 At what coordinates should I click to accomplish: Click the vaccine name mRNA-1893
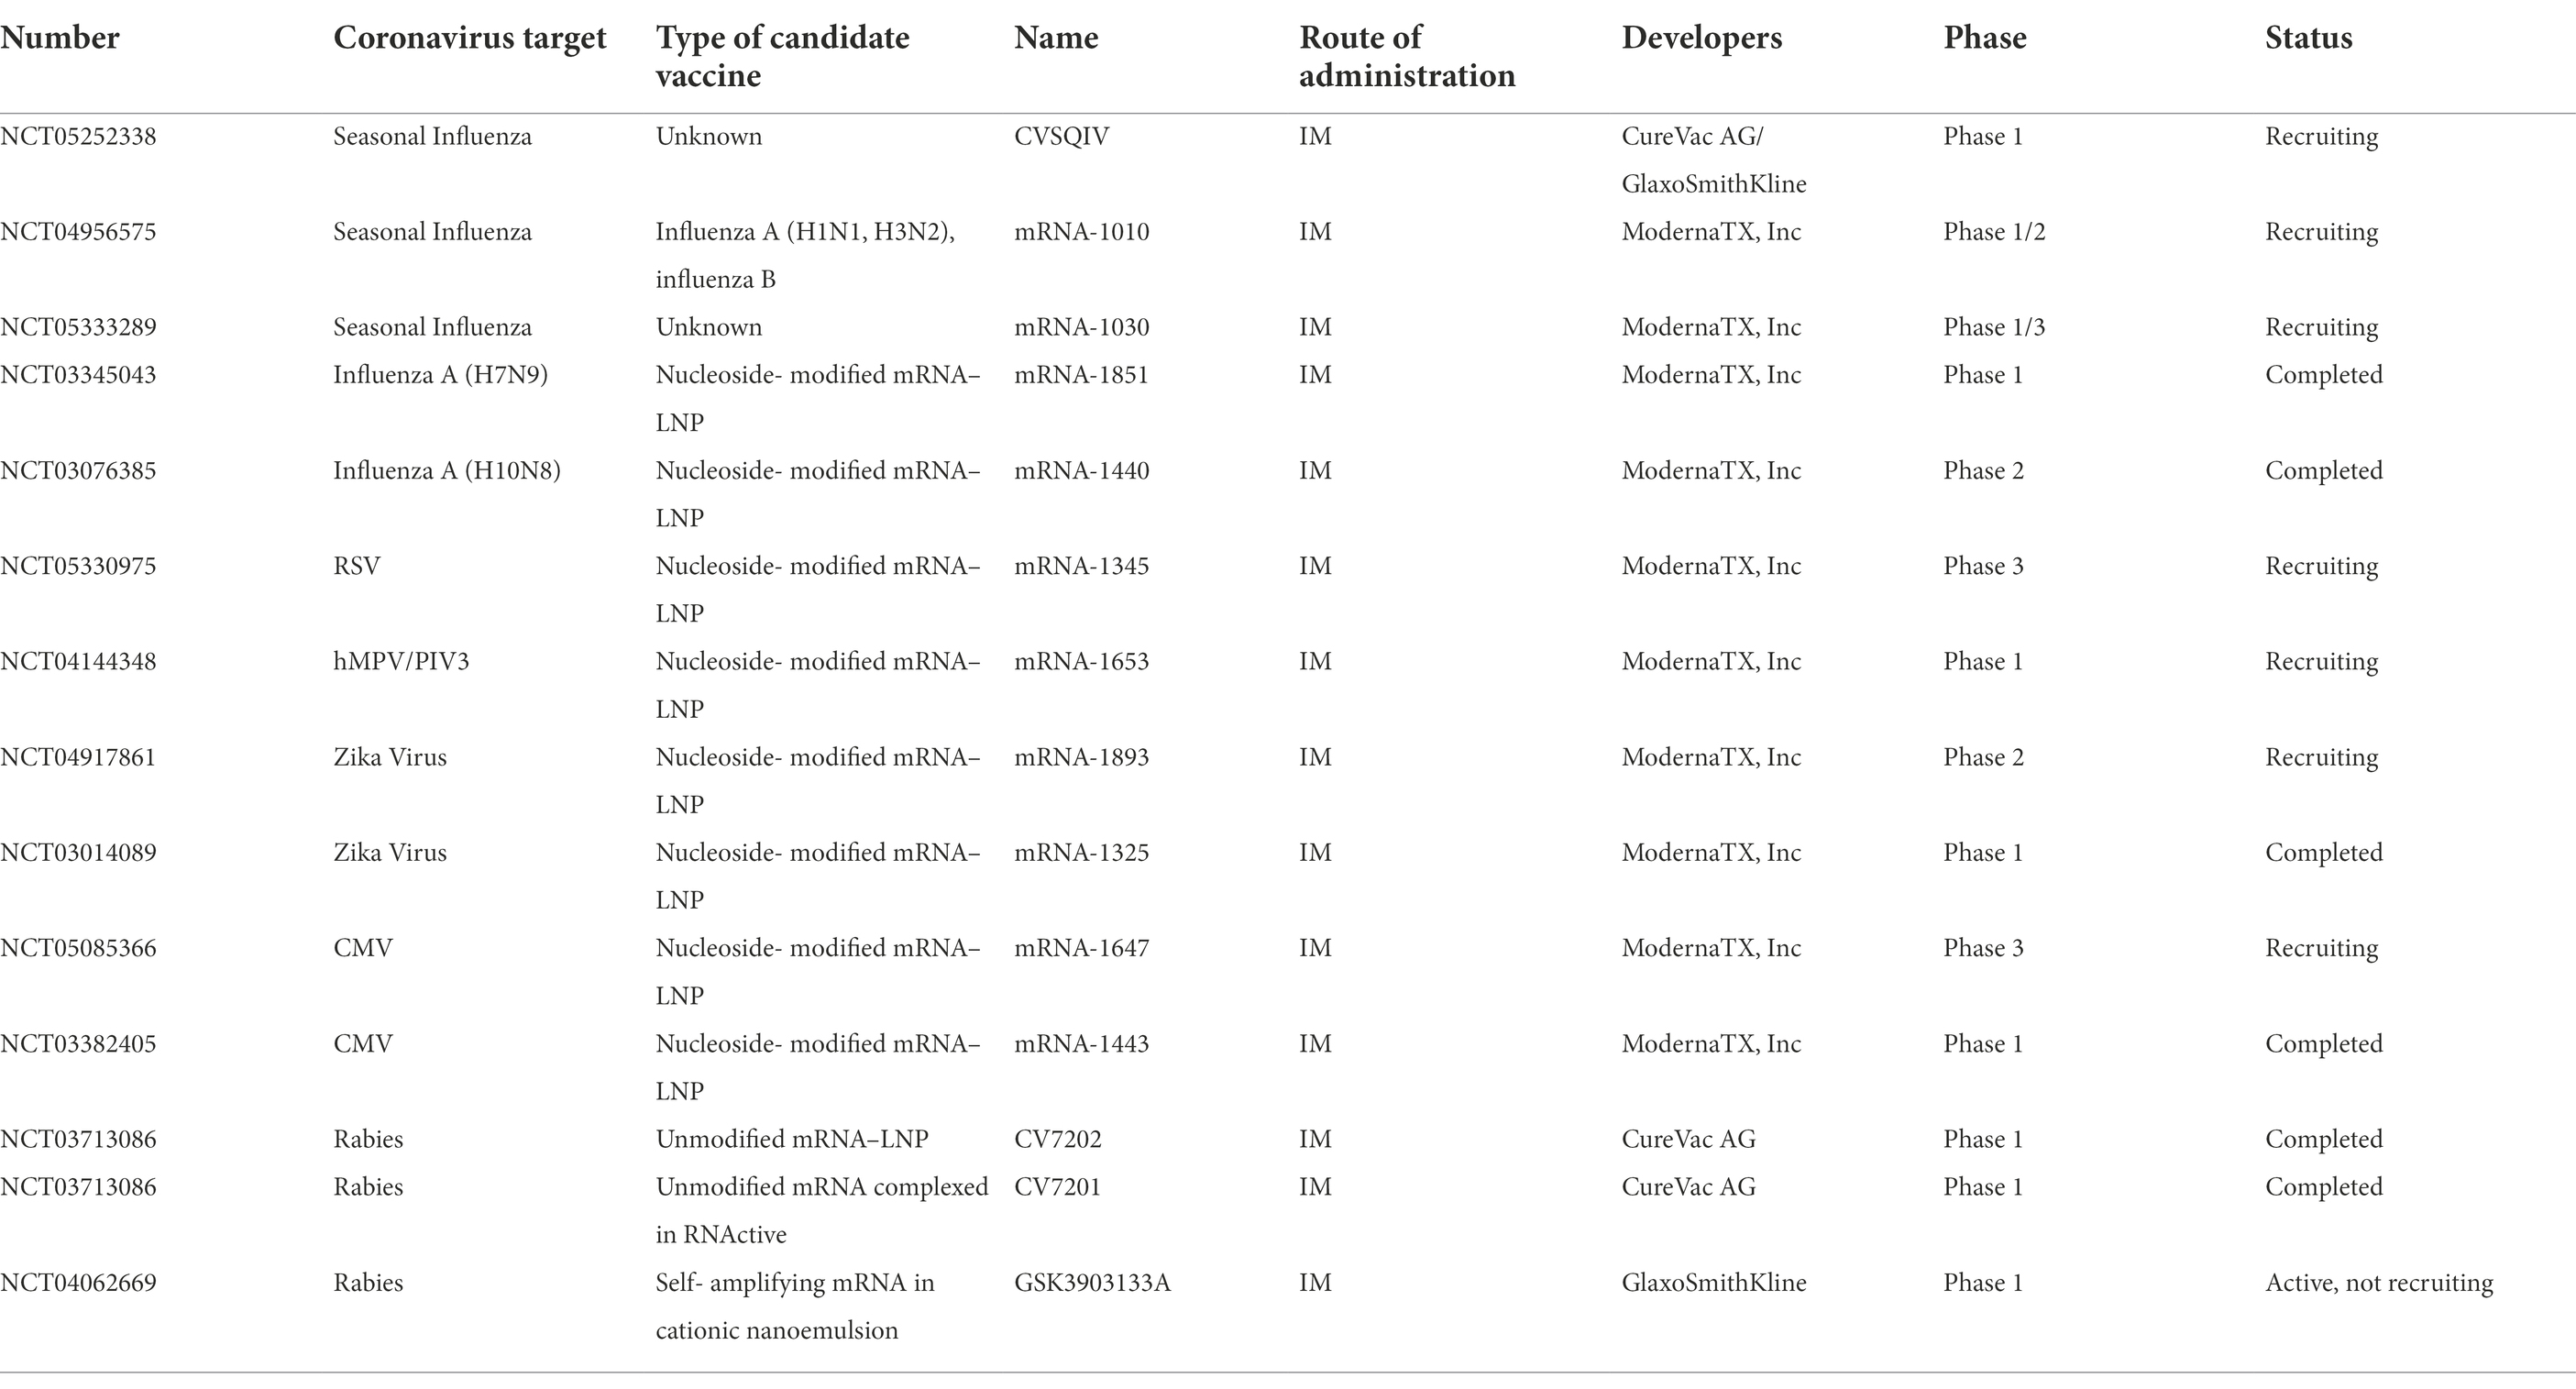coord(1081,757)
